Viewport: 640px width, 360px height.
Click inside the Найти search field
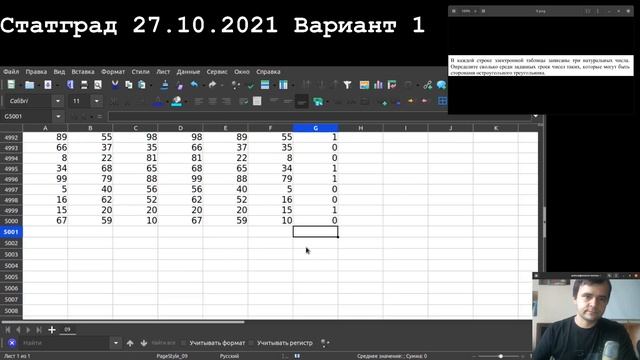pyautogui.click(x=65, y=343)
